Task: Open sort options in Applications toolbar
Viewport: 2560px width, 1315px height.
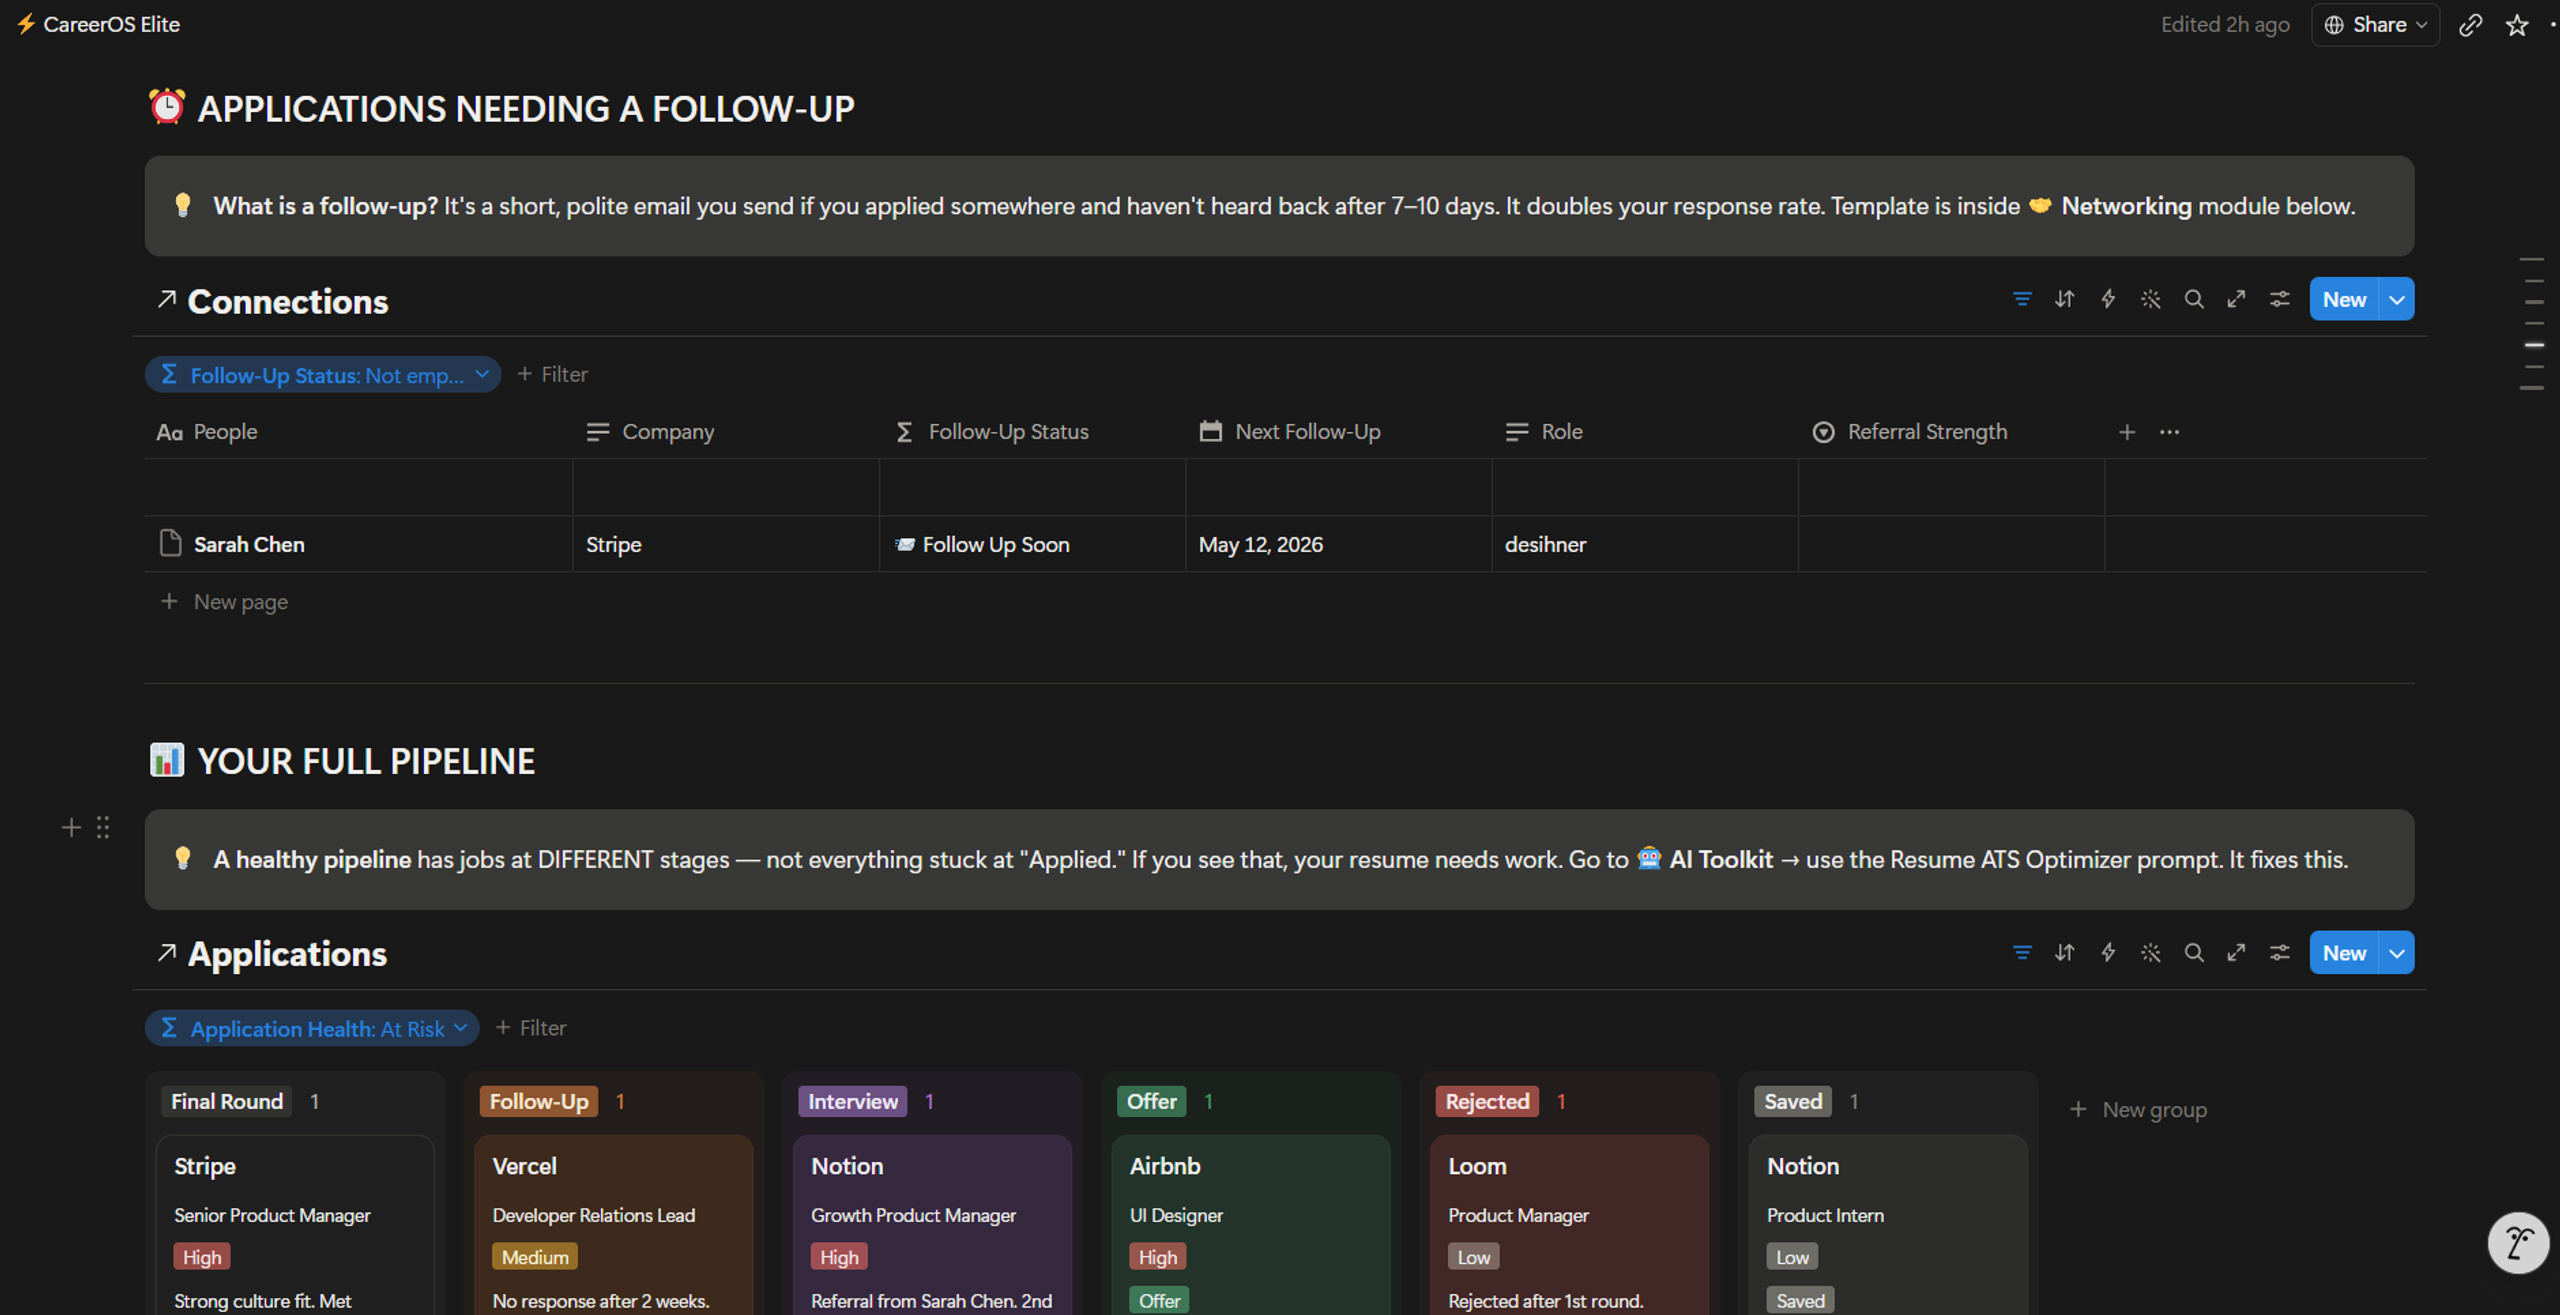Action: tap(2064, 953)
